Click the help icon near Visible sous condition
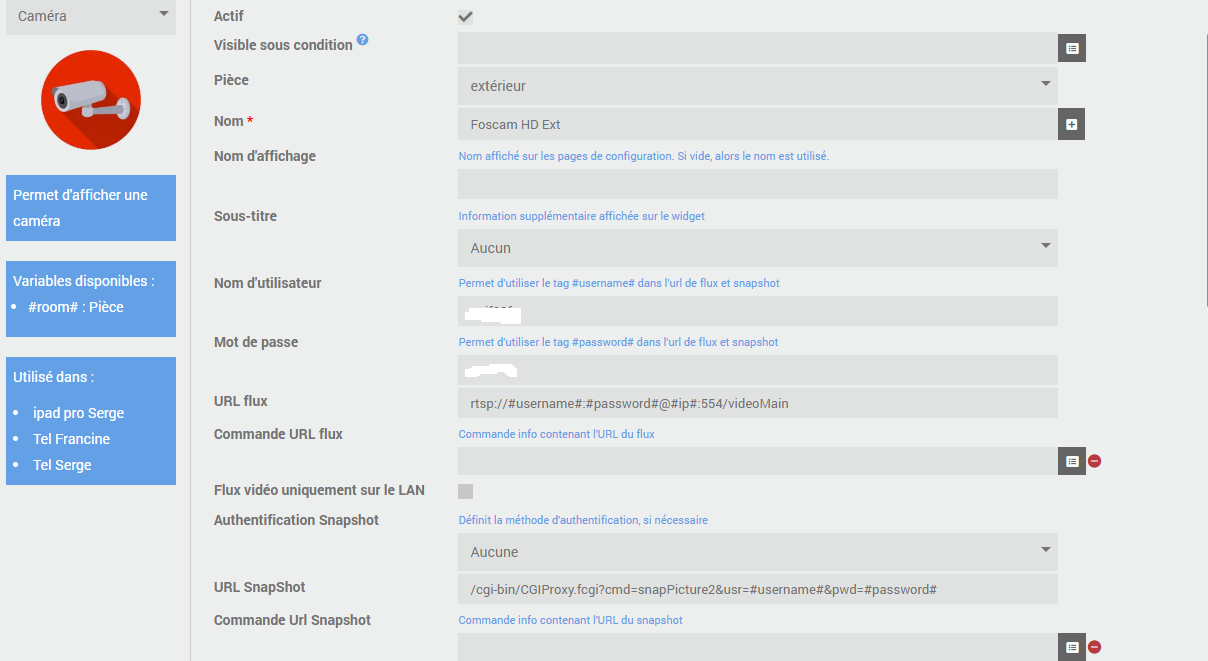Viewport: 1208px width, 661px height. [363, 40]
